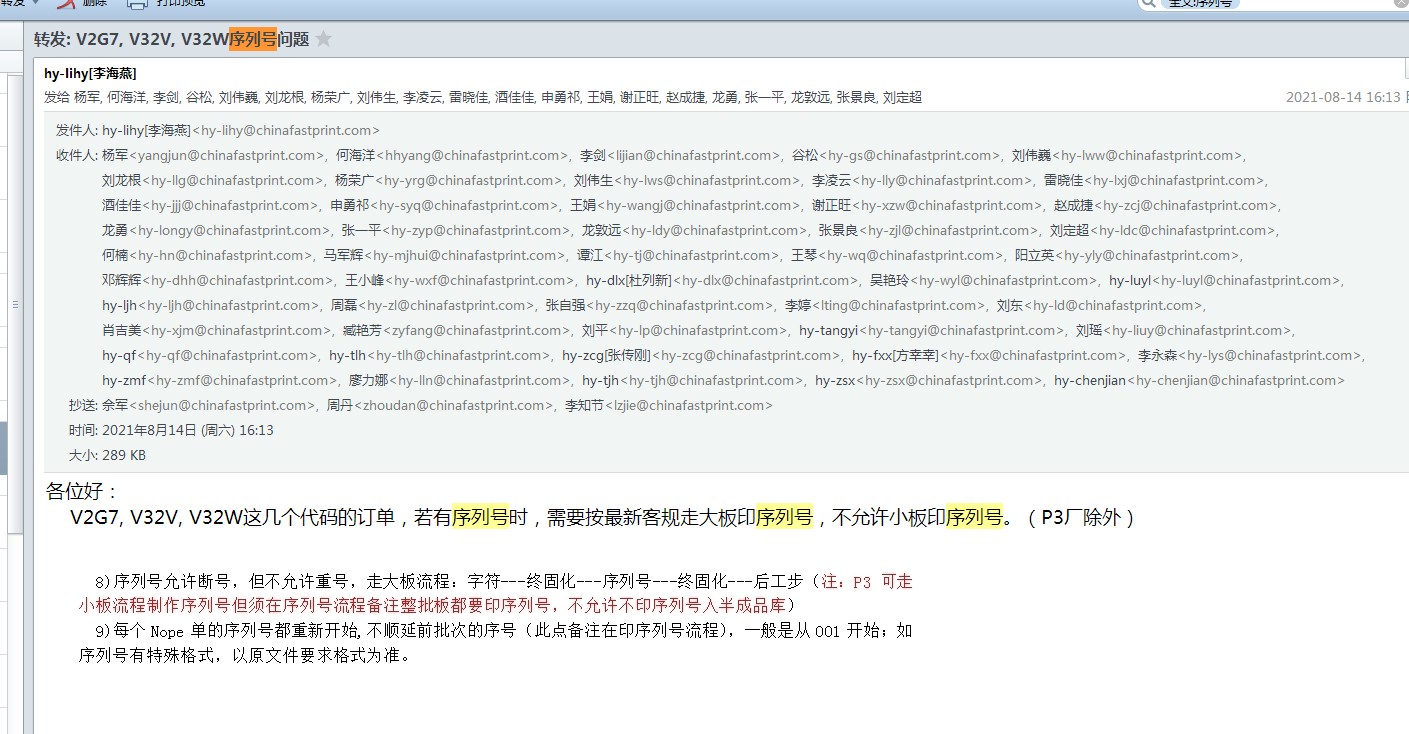1409x734 pixels.
Task: Click the email subject title
Action: click(171, 39)
